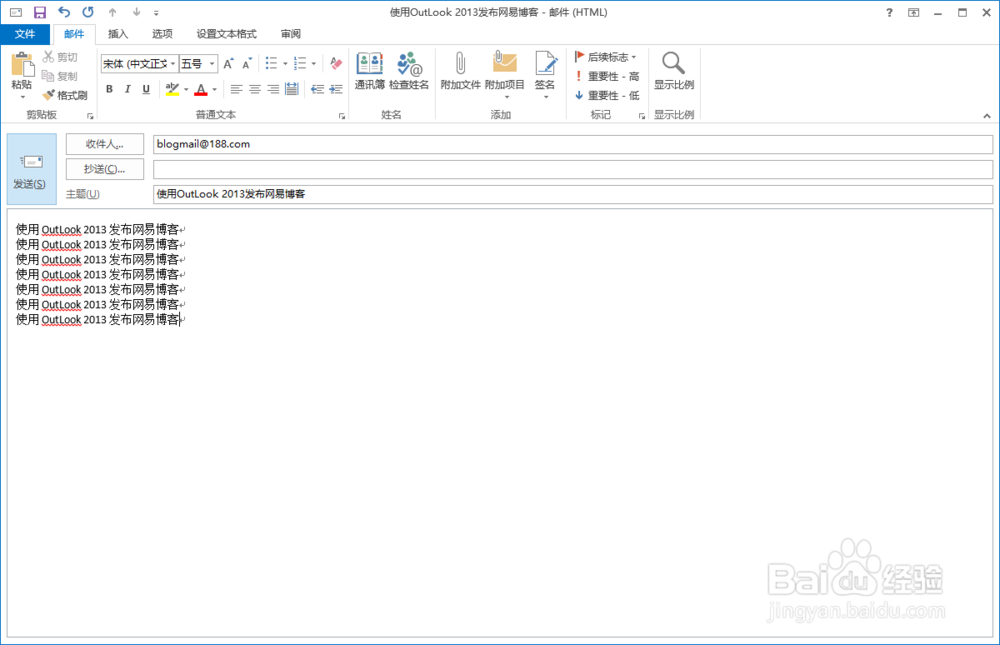Viewport: 1000px width, 645px height.
Task: Switch to the 邮件 ribbon tab
Action: coord(74,34)
